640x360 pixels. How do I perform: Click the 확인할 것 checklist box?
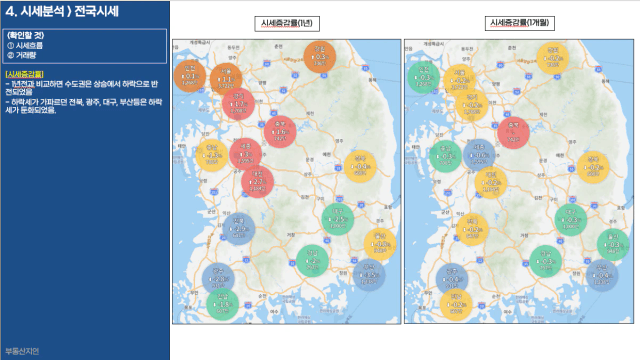pos(85,46)
